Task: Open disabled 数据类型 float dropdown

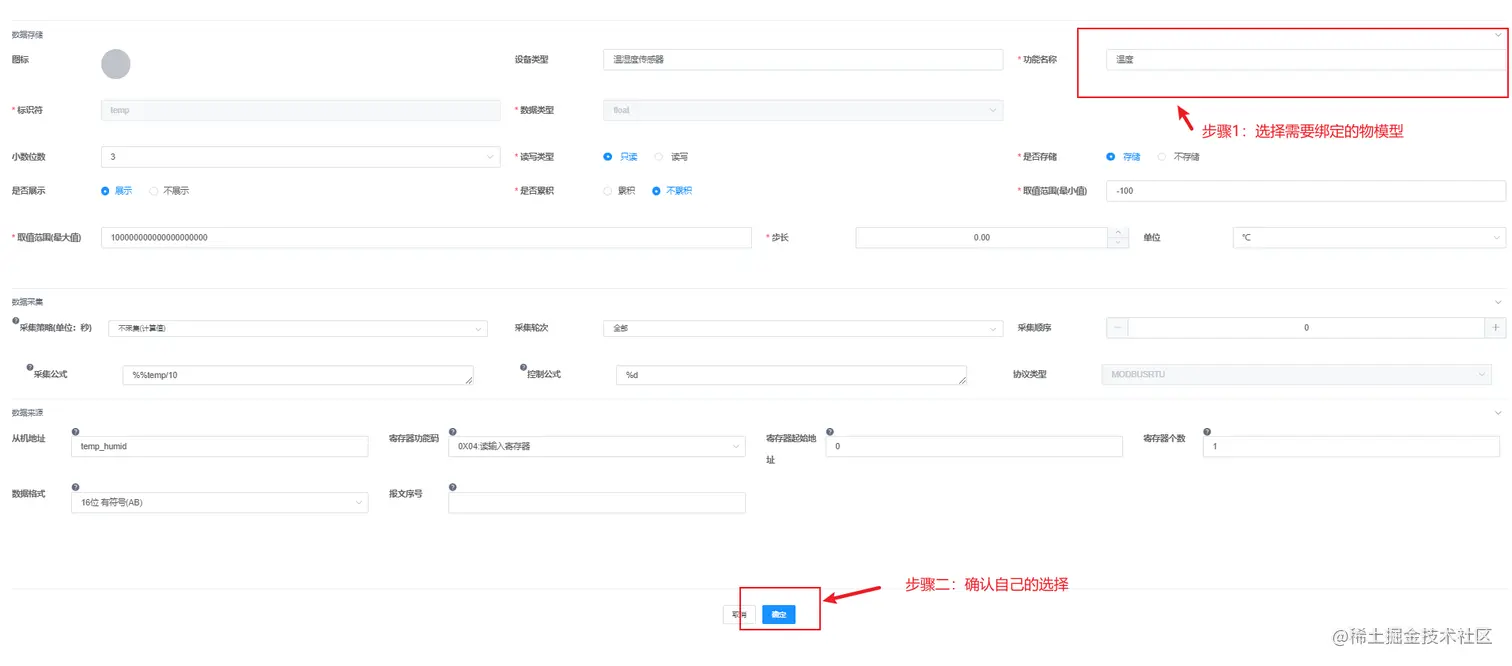Action: (x=803, y=110)
